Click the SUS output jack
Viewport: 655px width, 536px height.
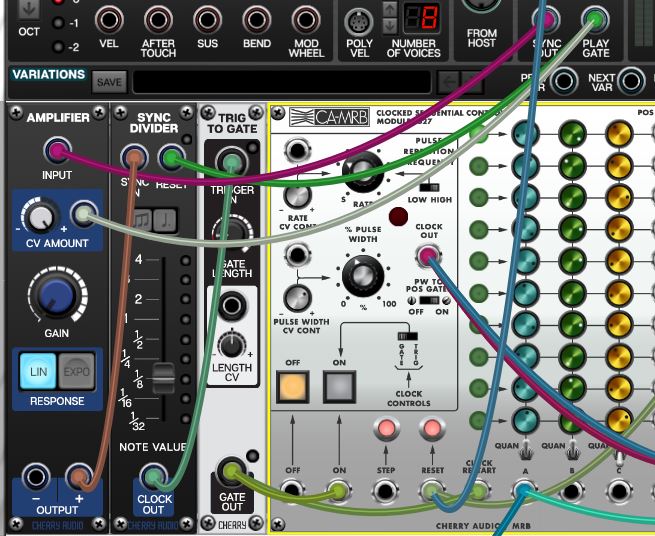coord(208,20)
